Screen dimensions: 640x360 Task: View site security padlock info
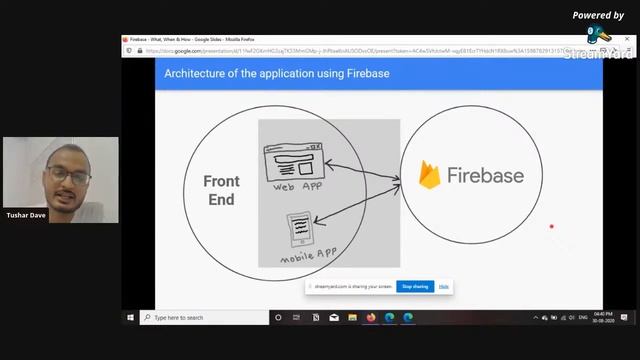(x=140, y=51)
